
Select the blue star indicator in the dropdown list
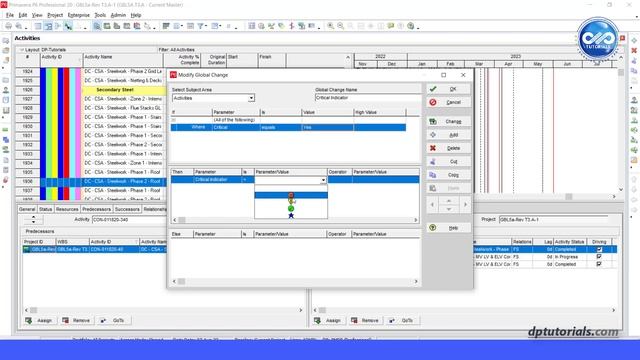291,215
